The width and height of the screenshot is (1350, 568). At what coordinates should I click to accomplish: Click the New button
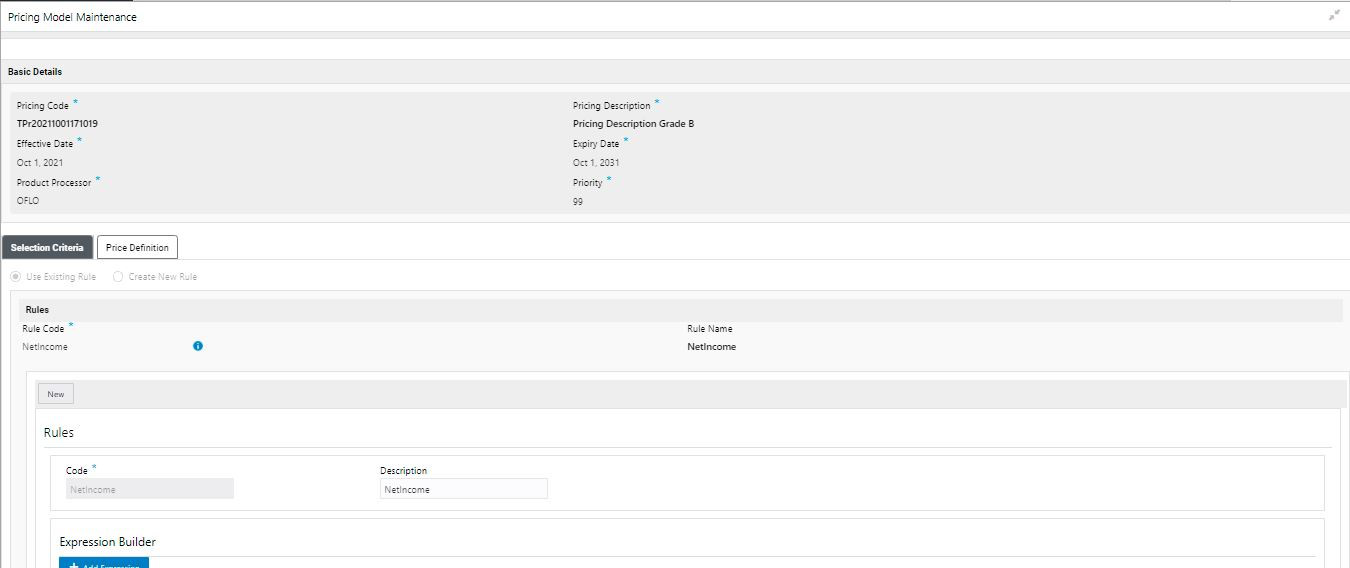56,394
